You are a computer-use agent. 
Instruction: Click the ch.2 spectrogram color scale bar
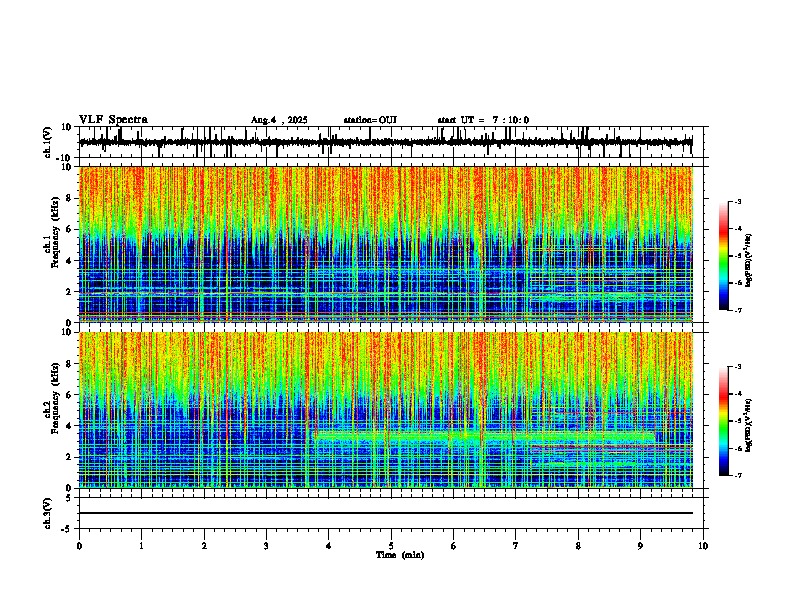pyautogui.click(x=724, y=421)
